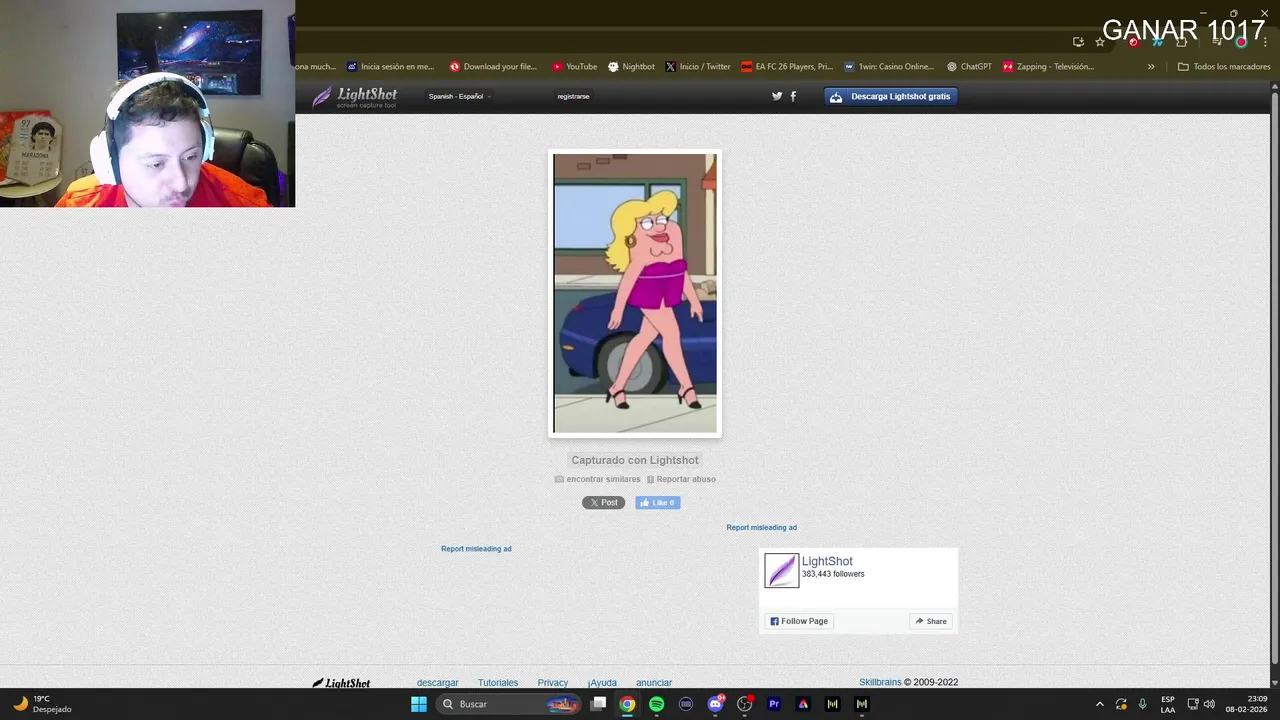Open the weather widget showing 19°C Despejado

click(x=42, y=704)
